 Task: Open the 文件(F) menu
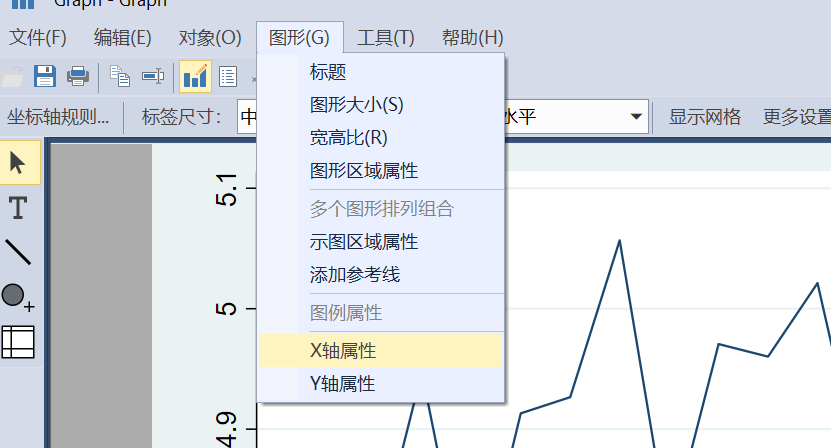[x=38, y=38]
